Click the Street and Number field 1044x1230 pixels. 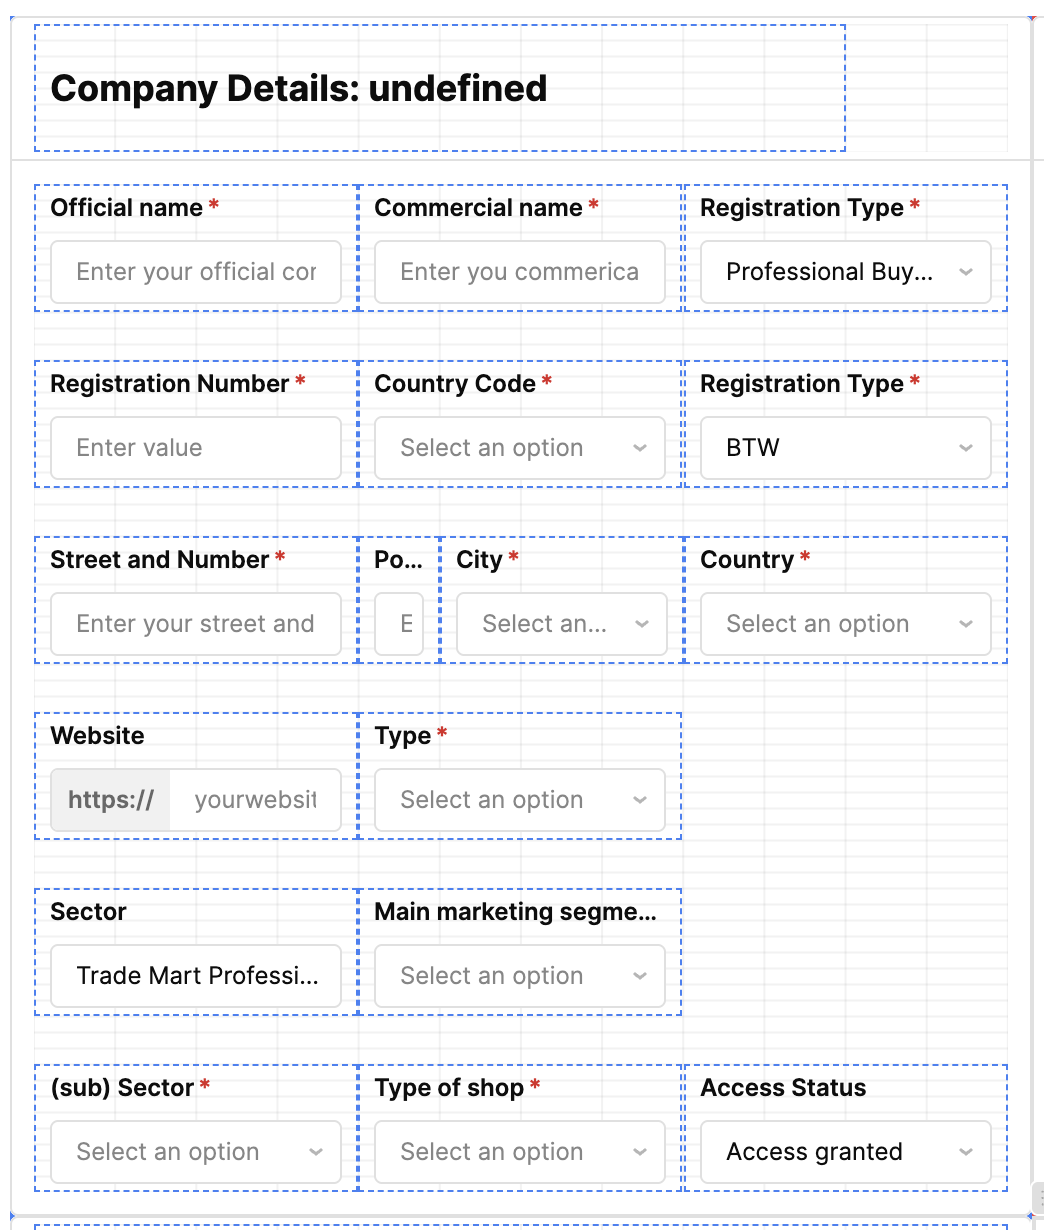196,624
